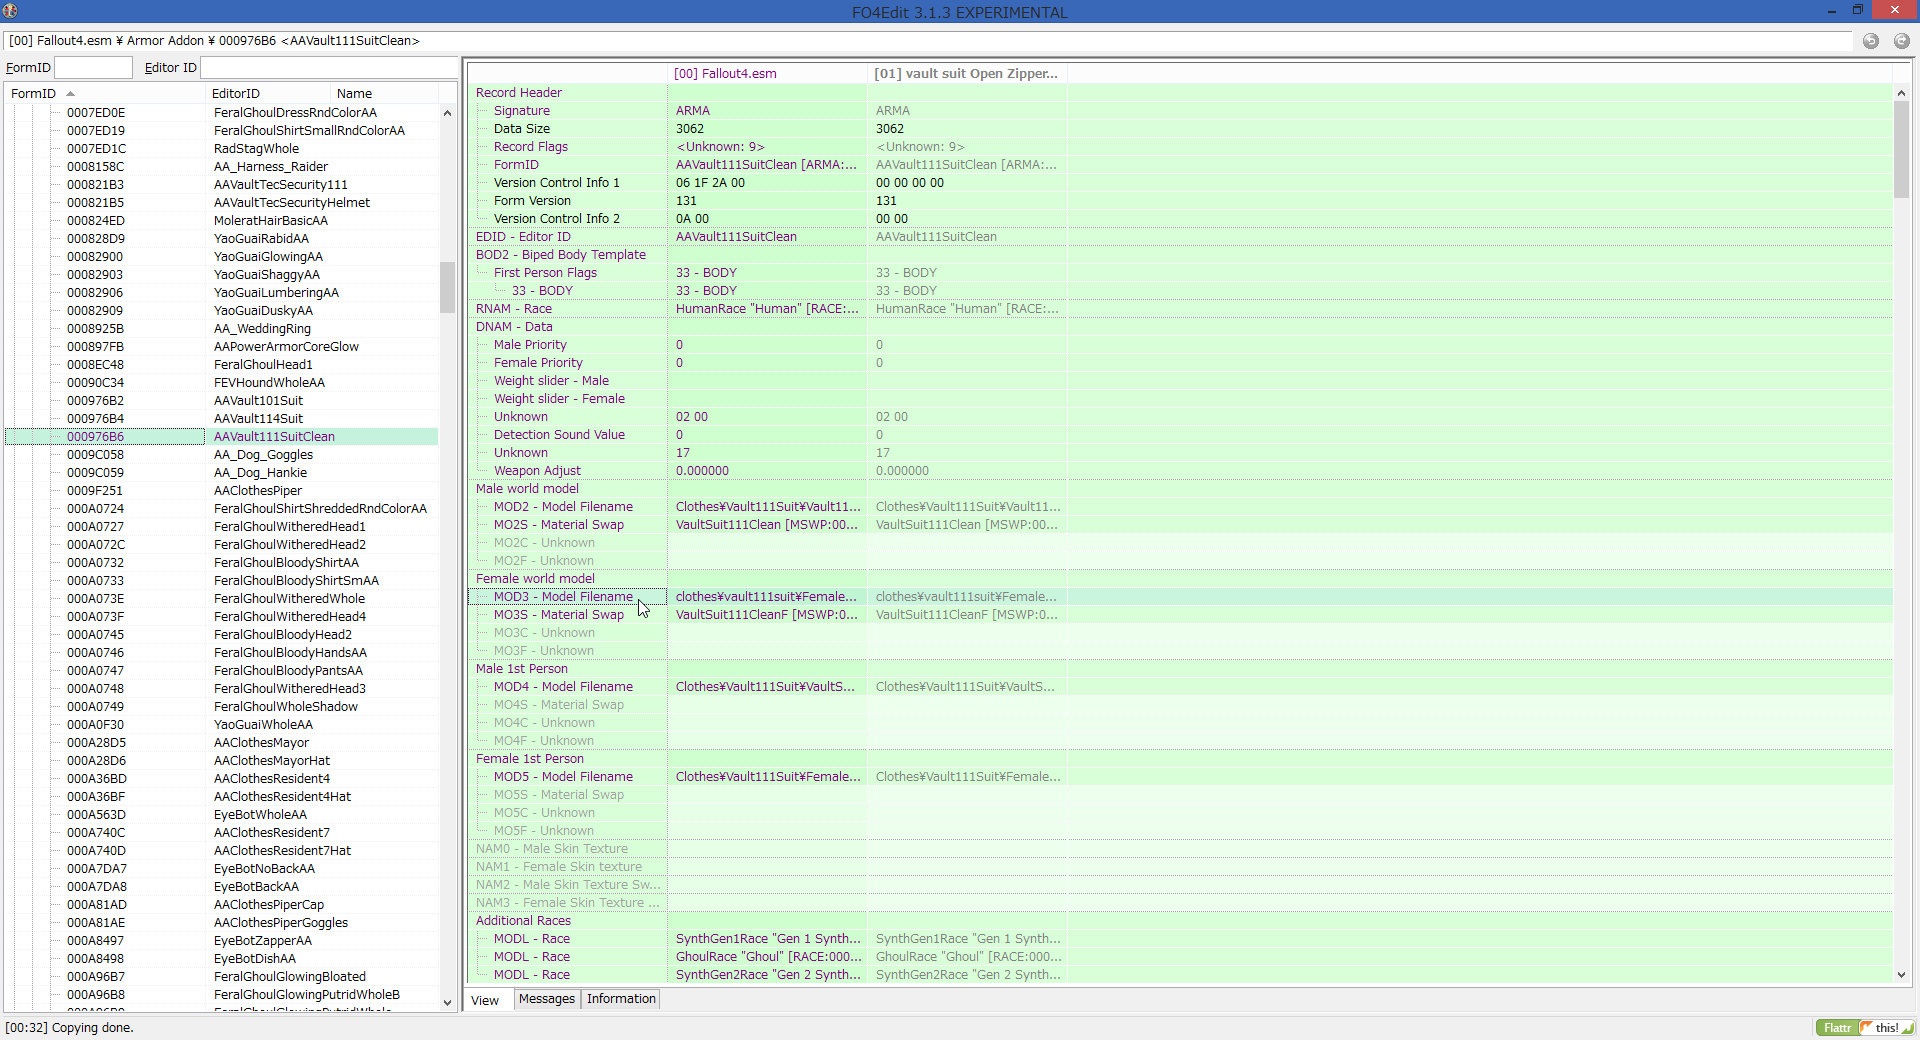Click the MOD3 - Model Filename row label
The height and width of the screenshot is (1040, 1920).
point(563,597)
